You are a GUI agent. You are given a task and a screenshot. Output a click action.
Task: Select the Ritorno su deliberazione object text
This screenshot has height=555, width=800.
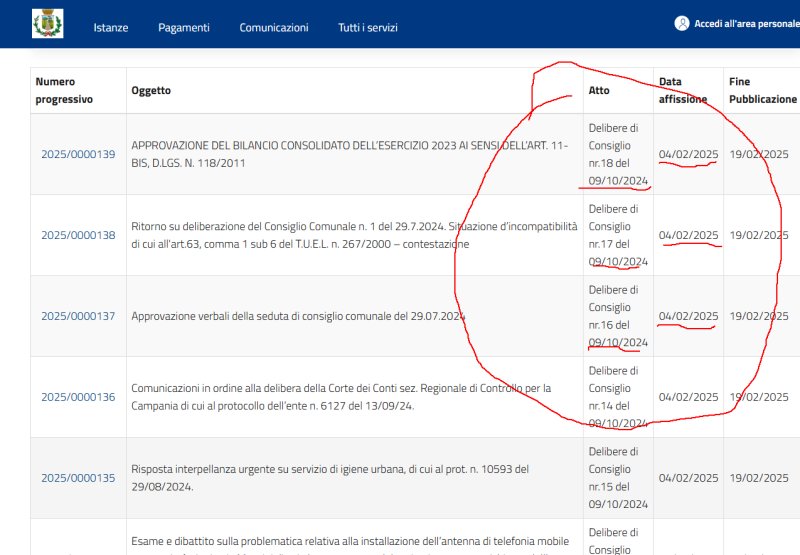(x=354, y=235)
